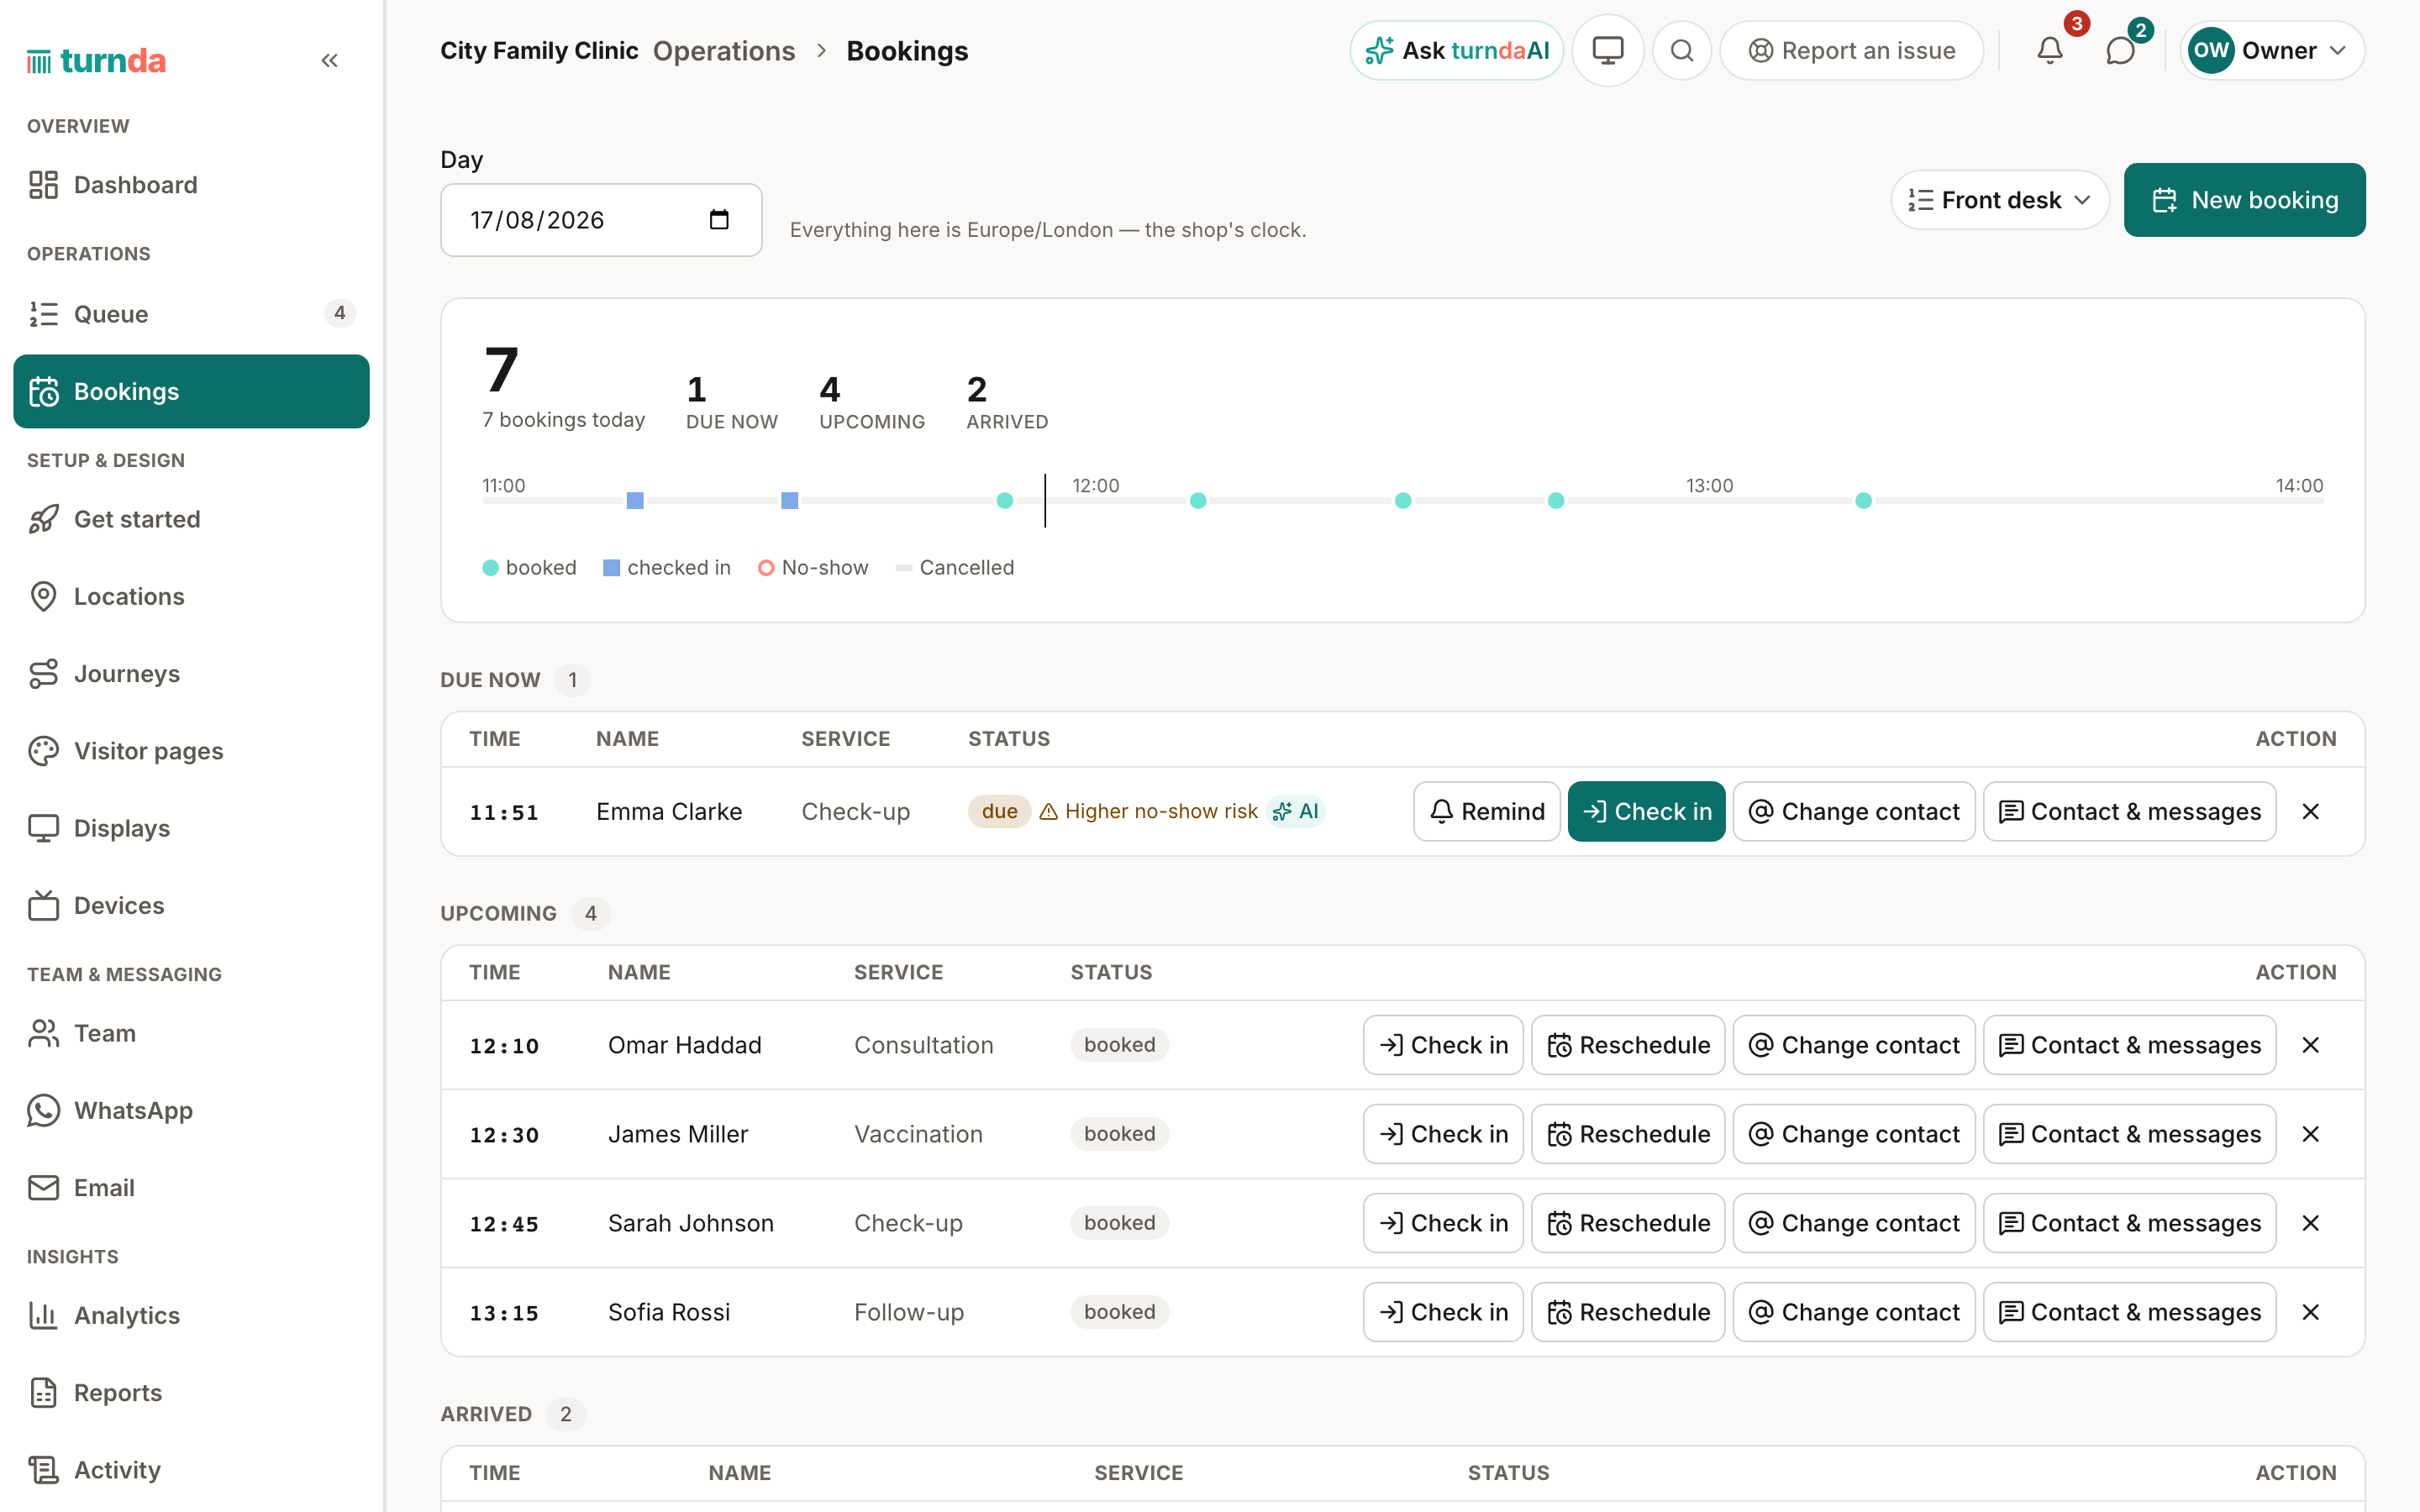
Task: Check in Sofia Rossi
Action: coord(1443,1312)
